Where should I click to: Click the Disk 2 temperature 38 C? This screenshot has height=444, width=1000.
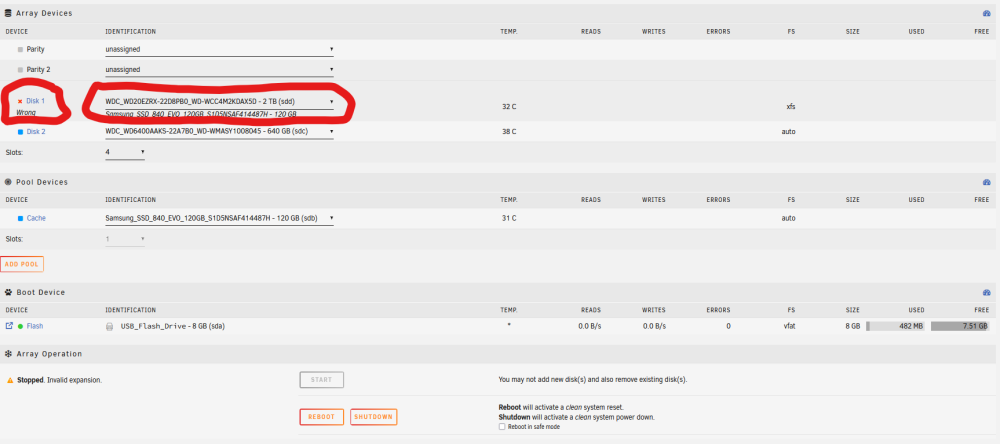point(509,131)
